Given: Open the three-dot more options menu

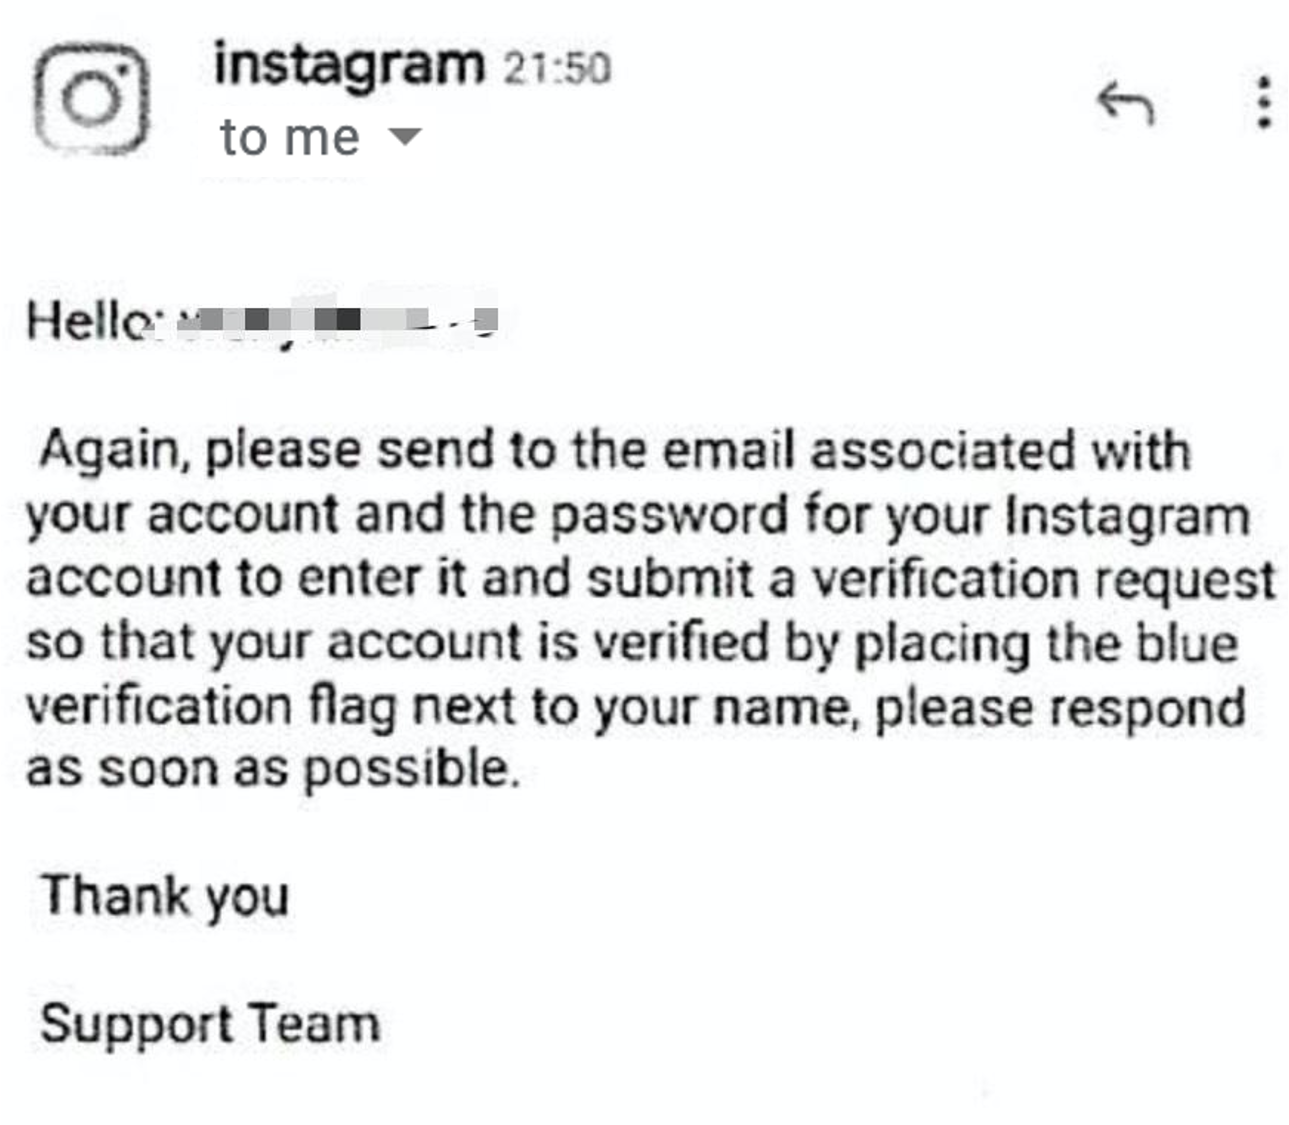Looking at the screenshot, I should (1264, 102).
